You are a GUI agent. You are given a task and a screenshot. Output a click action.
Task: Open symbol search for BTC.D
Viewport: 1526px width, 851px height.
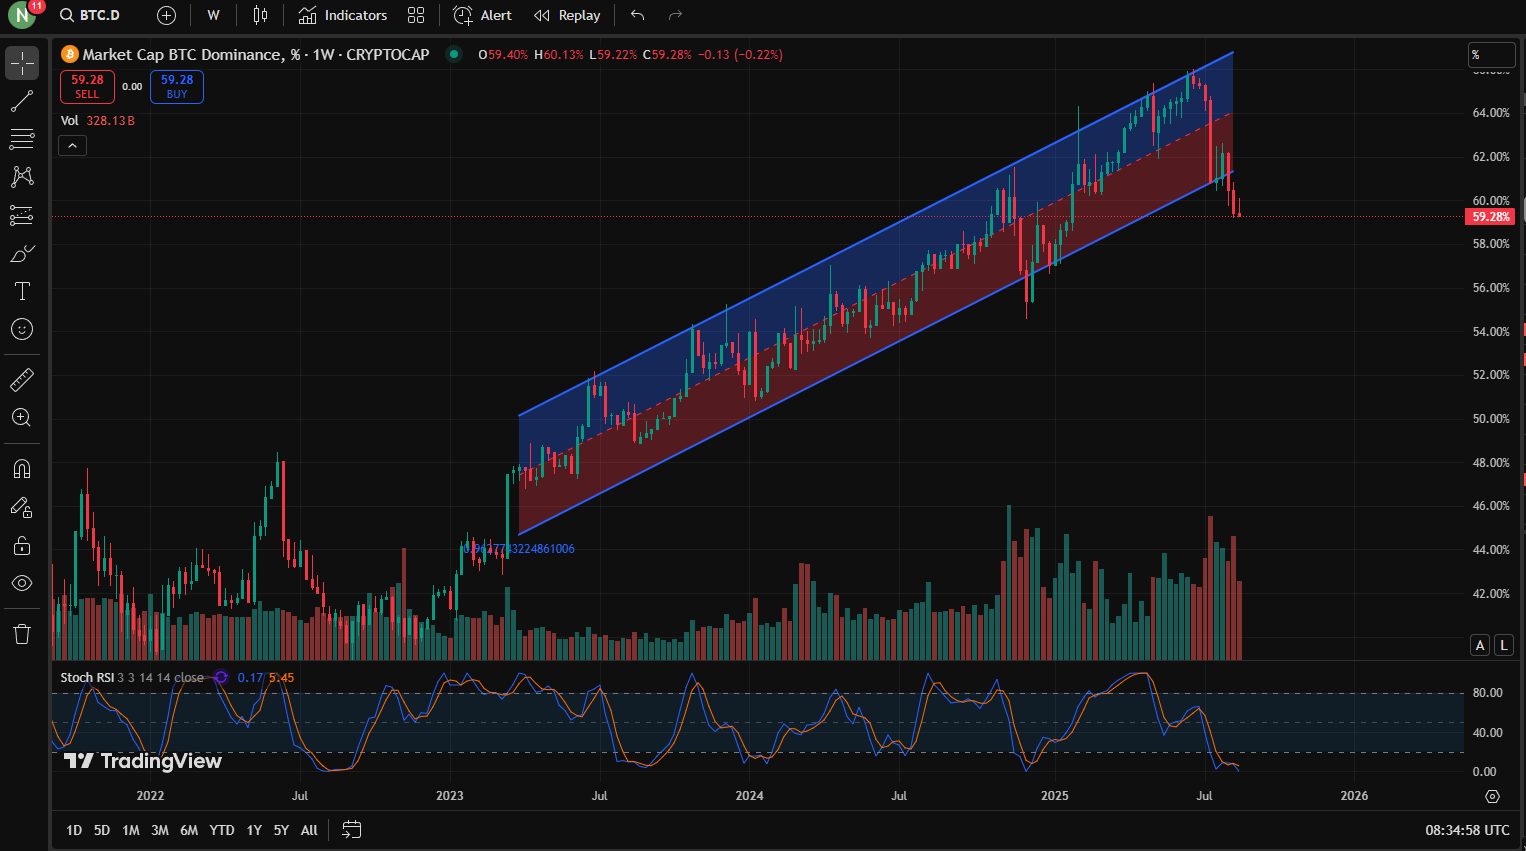[x=90, y=15]
